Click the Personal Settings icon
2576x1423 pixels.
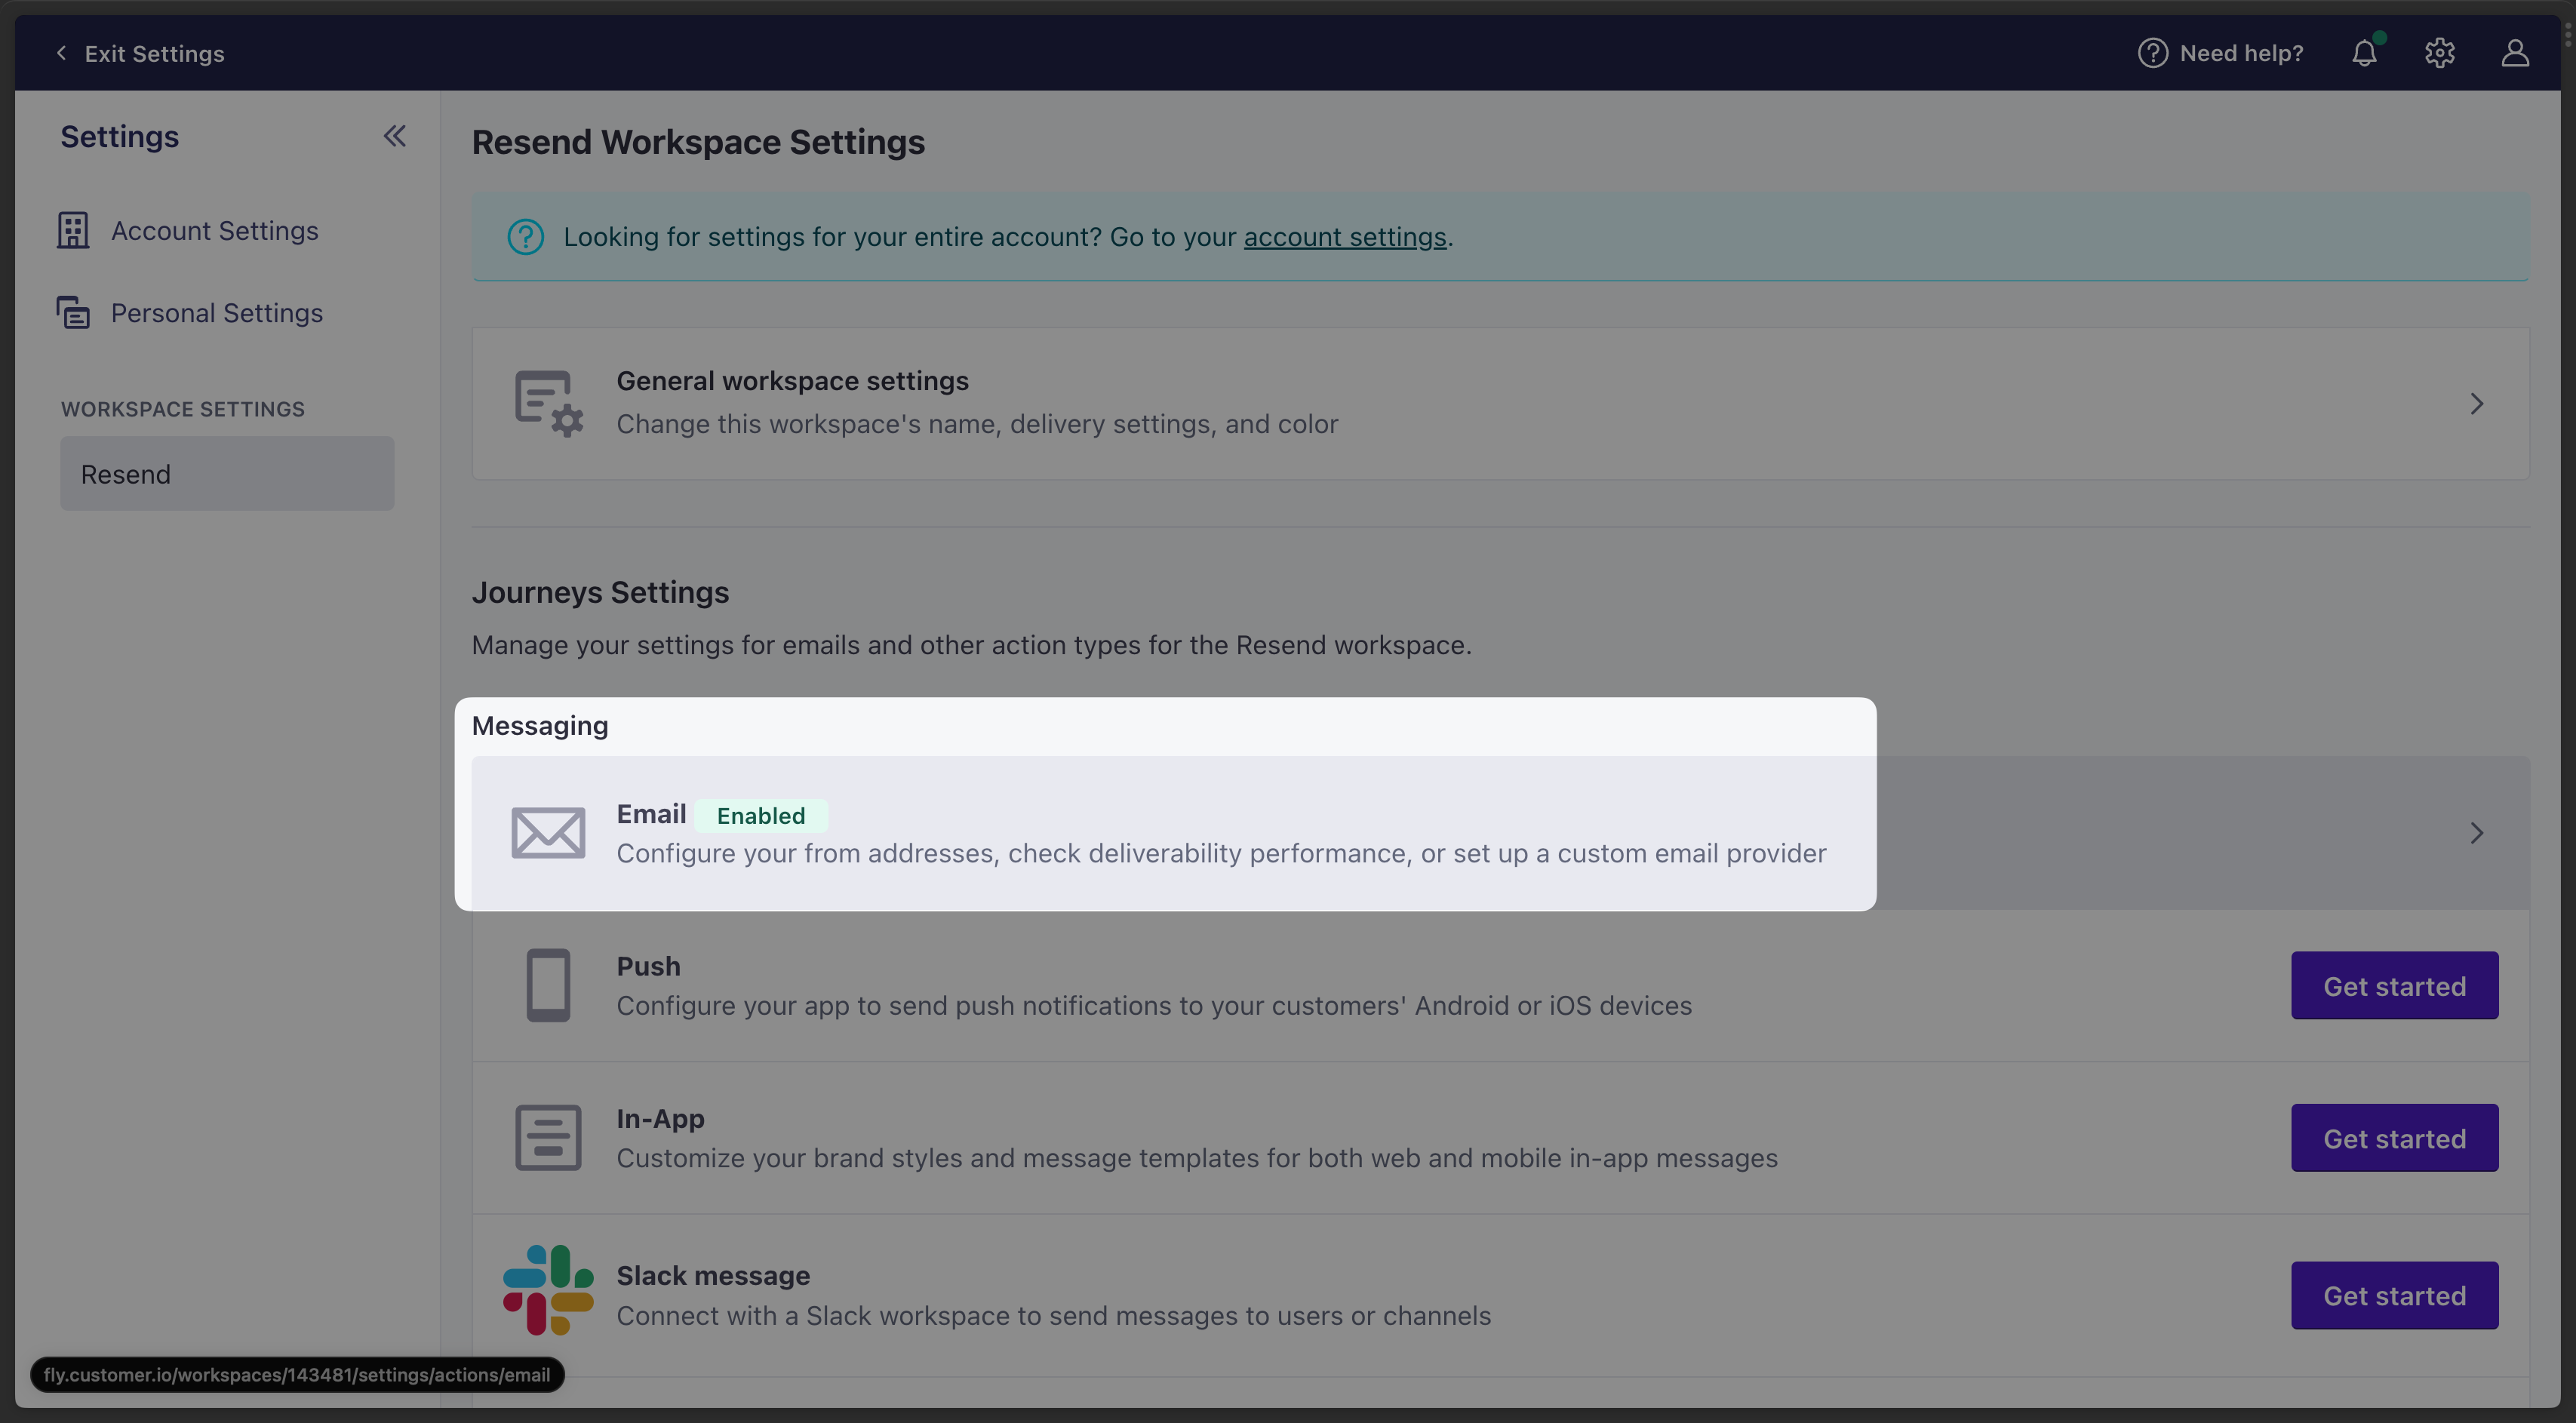pos(73,313)
